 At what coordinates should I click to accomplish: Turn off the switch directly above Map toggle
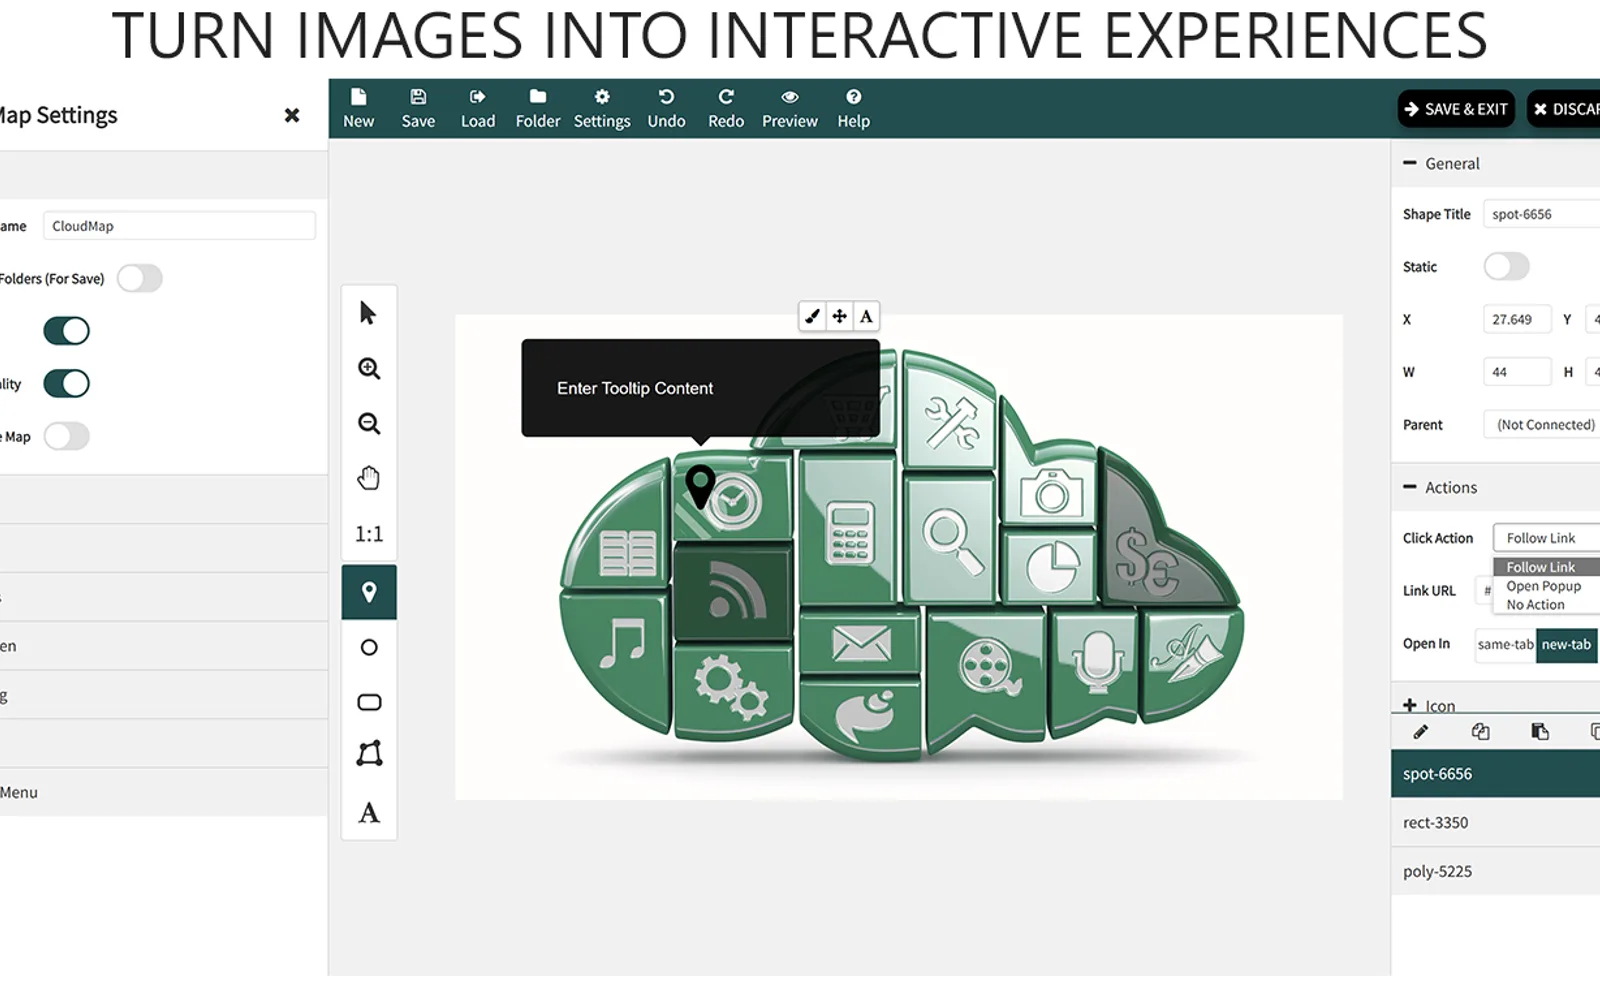(x=66, y=383)
